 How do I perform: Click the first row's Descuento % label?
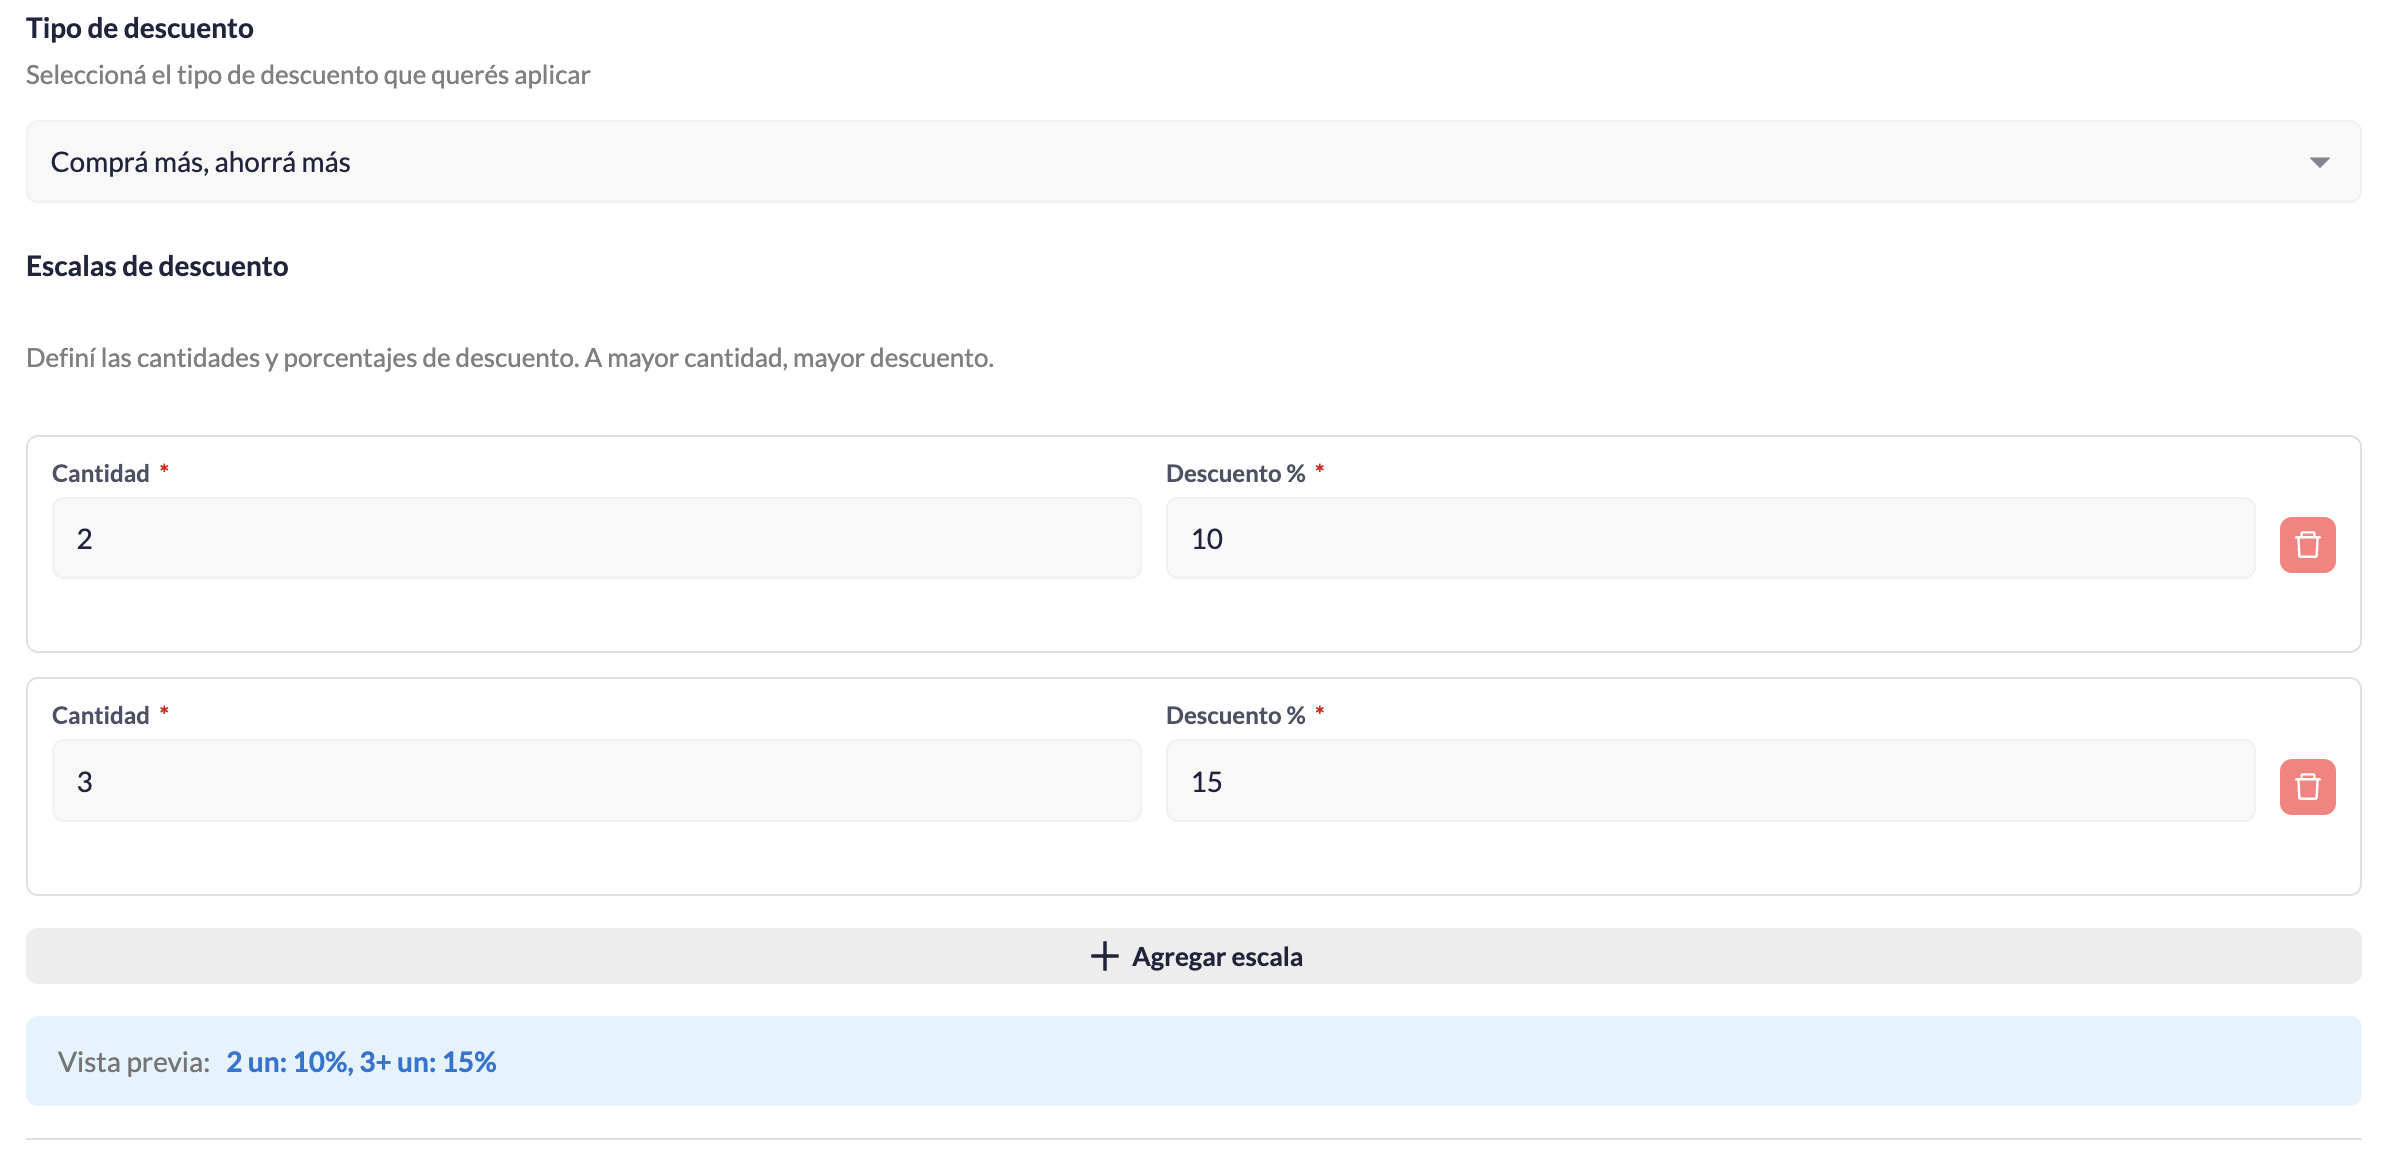click(x=1235, y=473)
